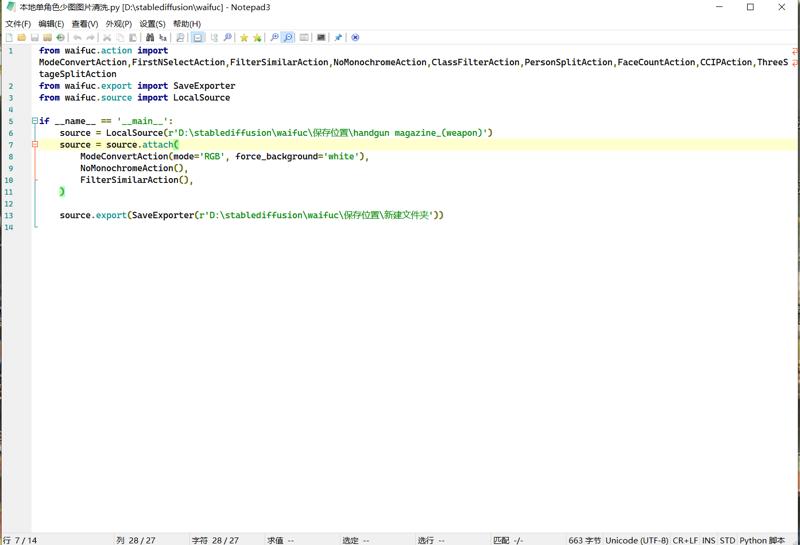Image resolution: width=800 pixels, height=545 pixels.
Task: Click the Copy toolbar icon
Action: click(x=120, y=37)
